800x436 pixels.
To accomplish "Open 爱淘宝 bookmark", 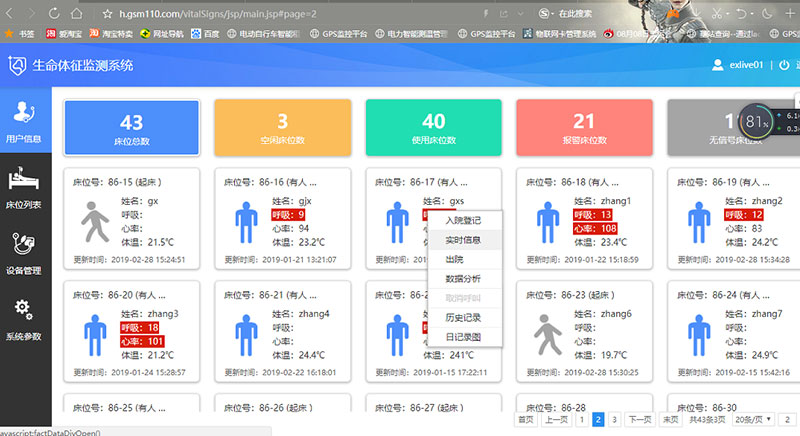I will pyautogui.click(x=64, y=34).
